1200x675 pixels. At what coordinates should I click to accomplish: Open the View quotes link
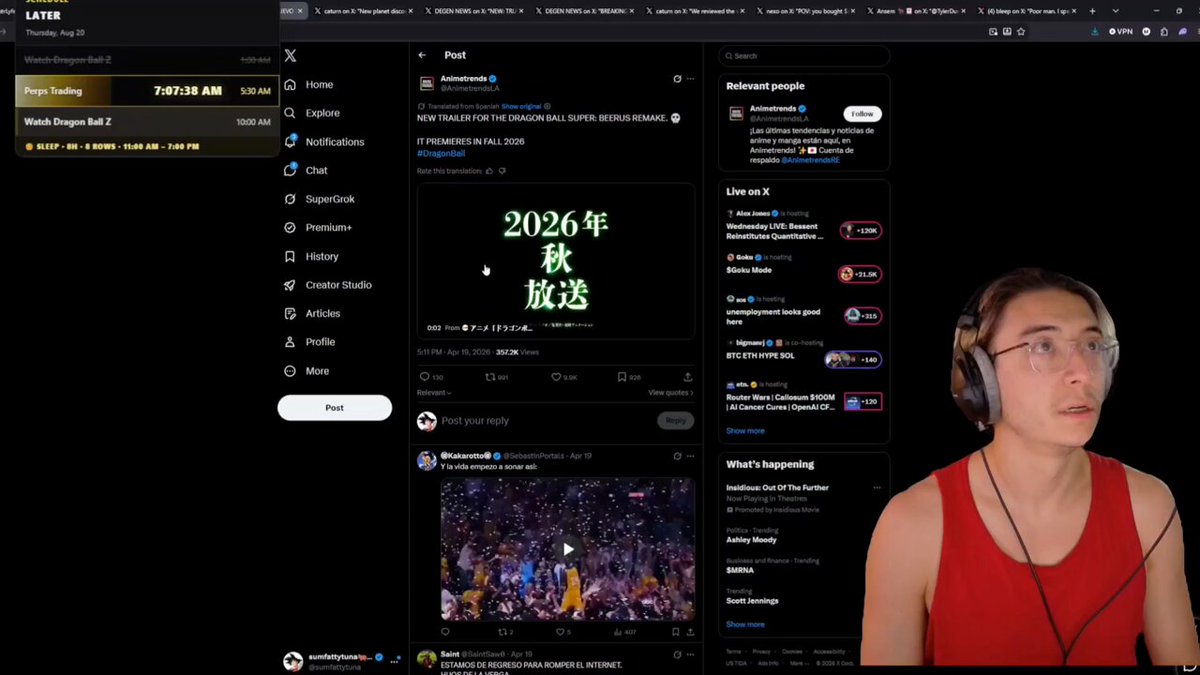pos(670,393)
